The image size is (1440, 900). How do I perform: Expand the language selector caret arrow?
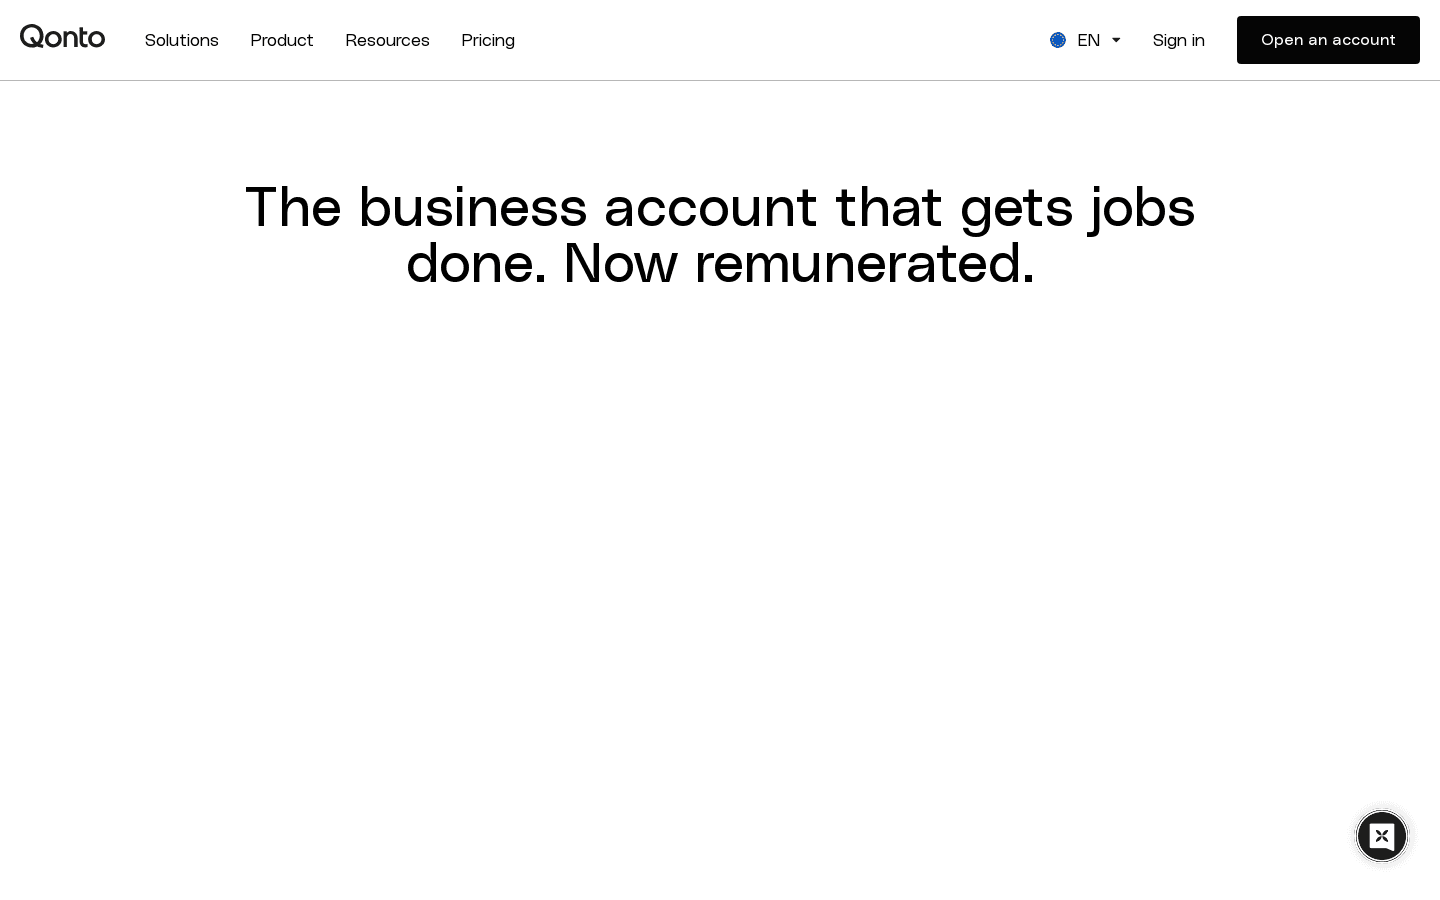[1116, 40]
